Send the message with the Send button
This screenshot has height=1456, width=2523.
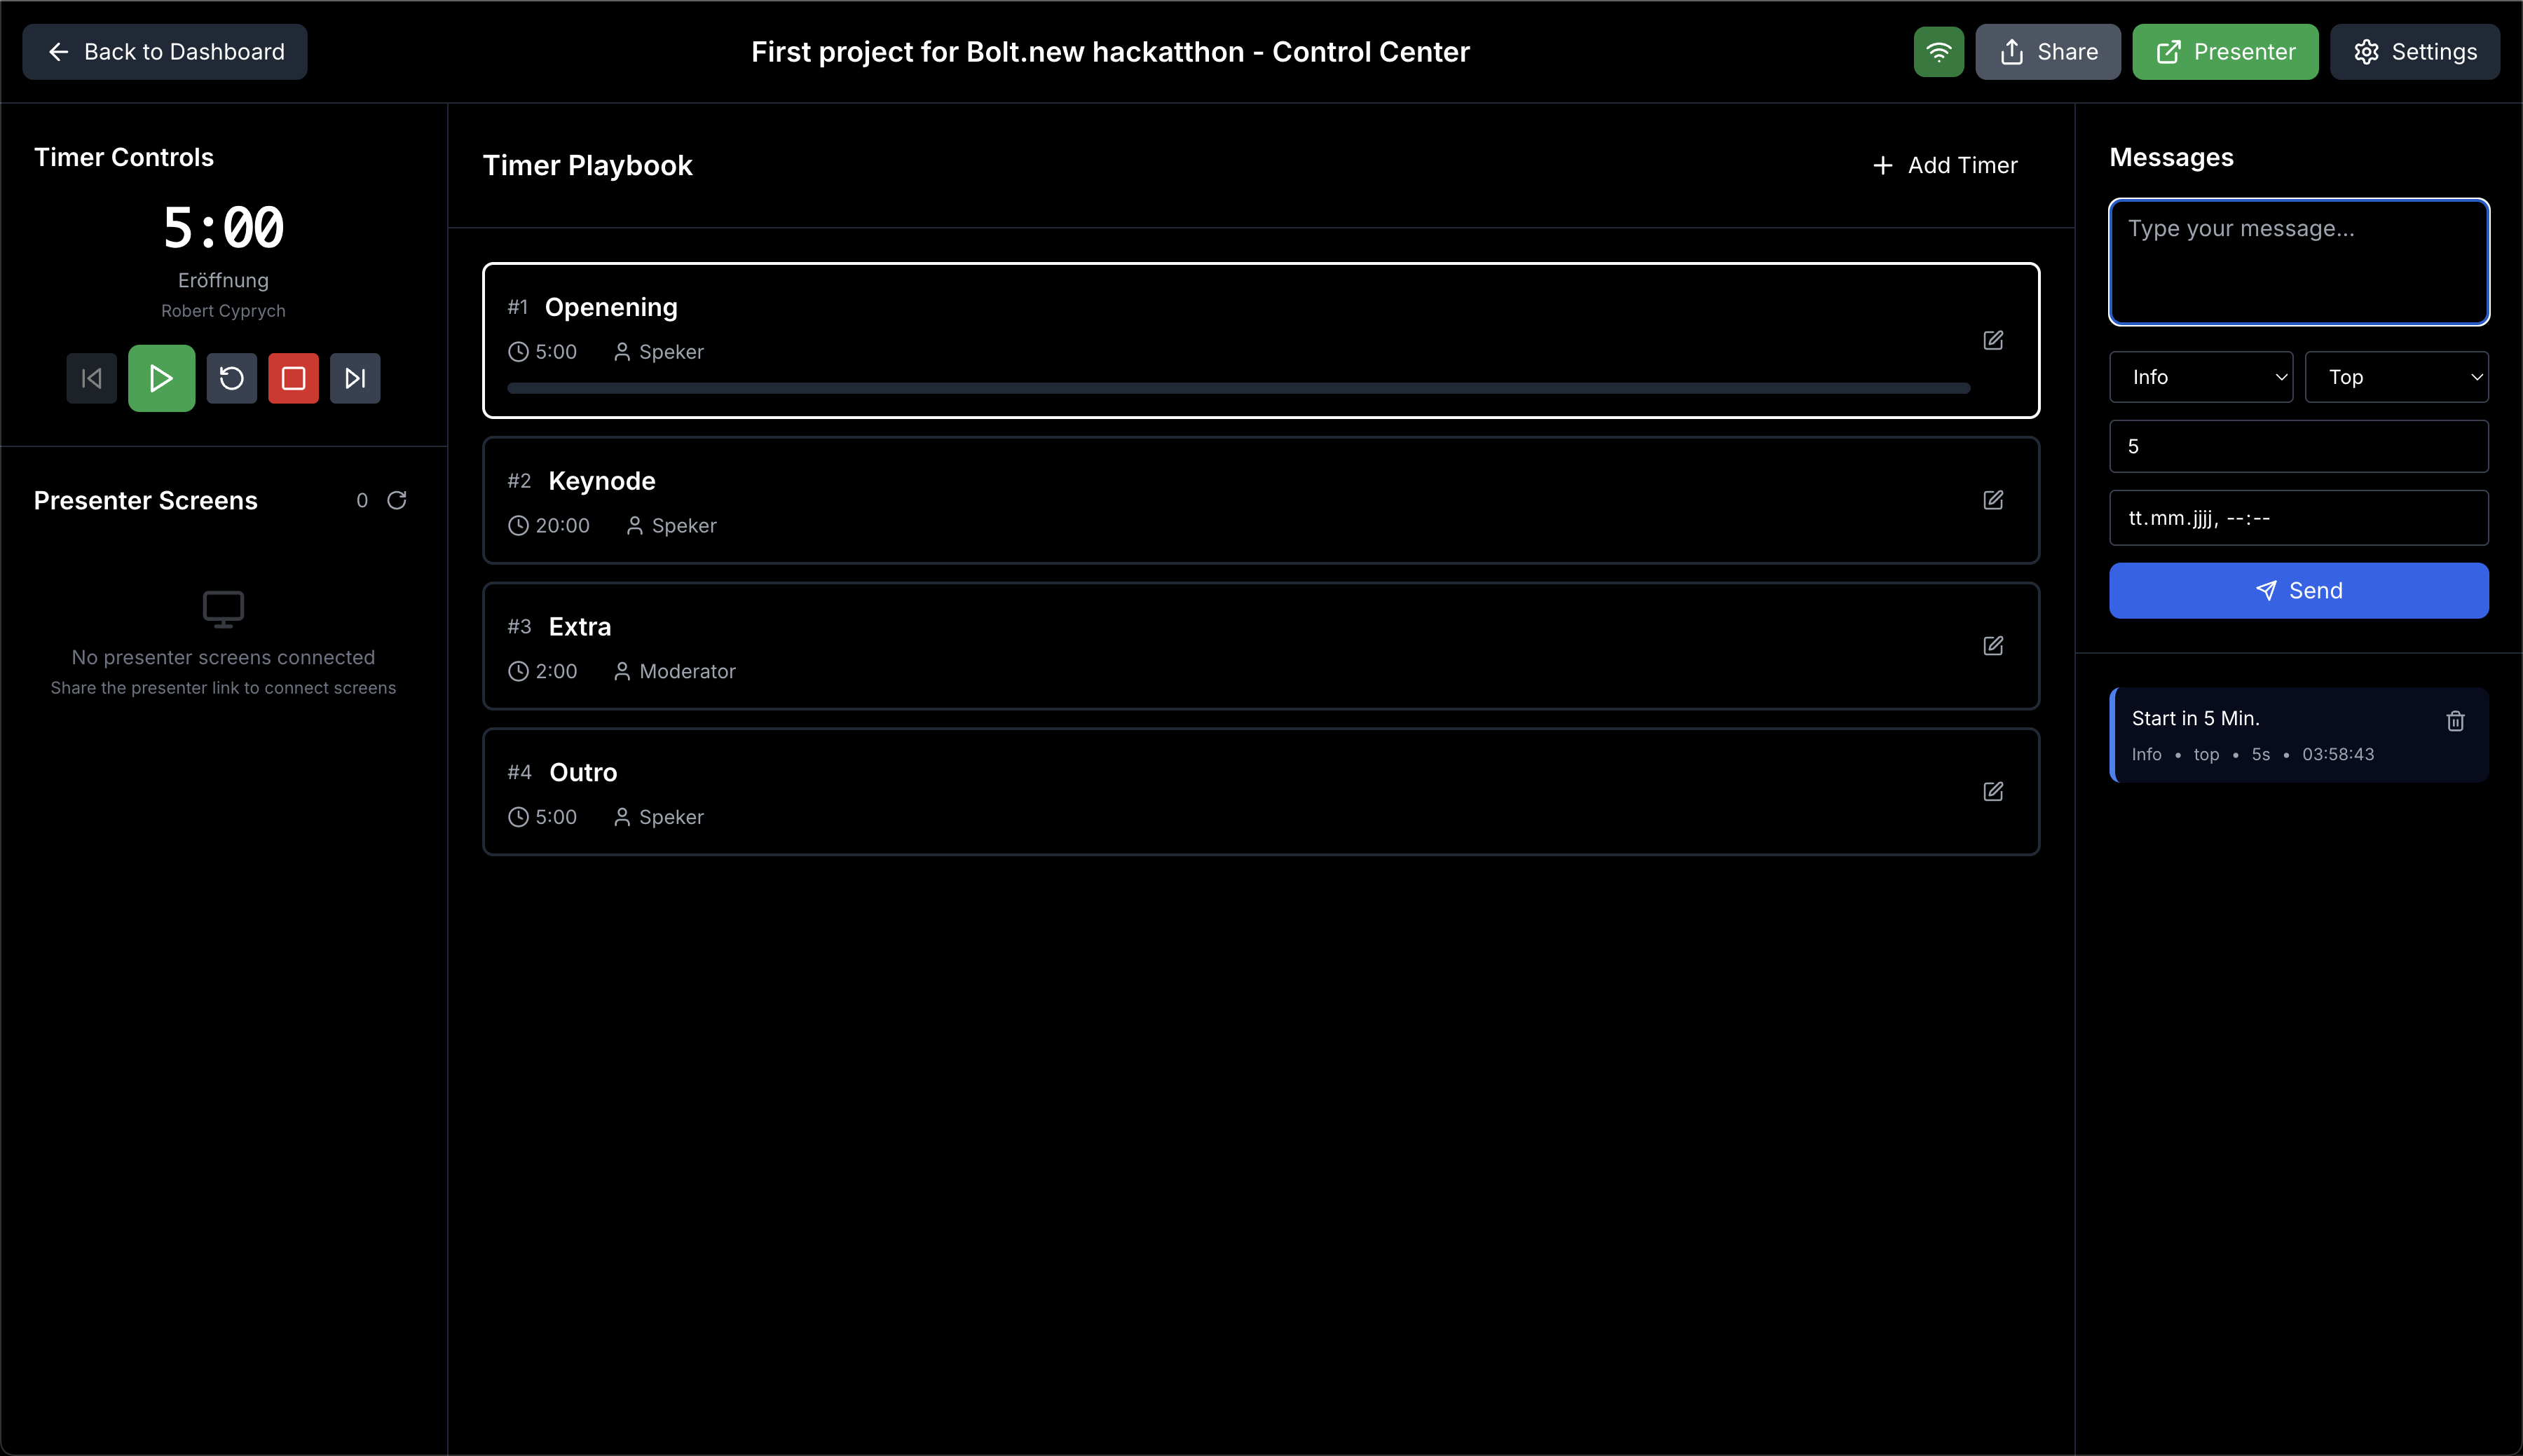point(2298,590)
